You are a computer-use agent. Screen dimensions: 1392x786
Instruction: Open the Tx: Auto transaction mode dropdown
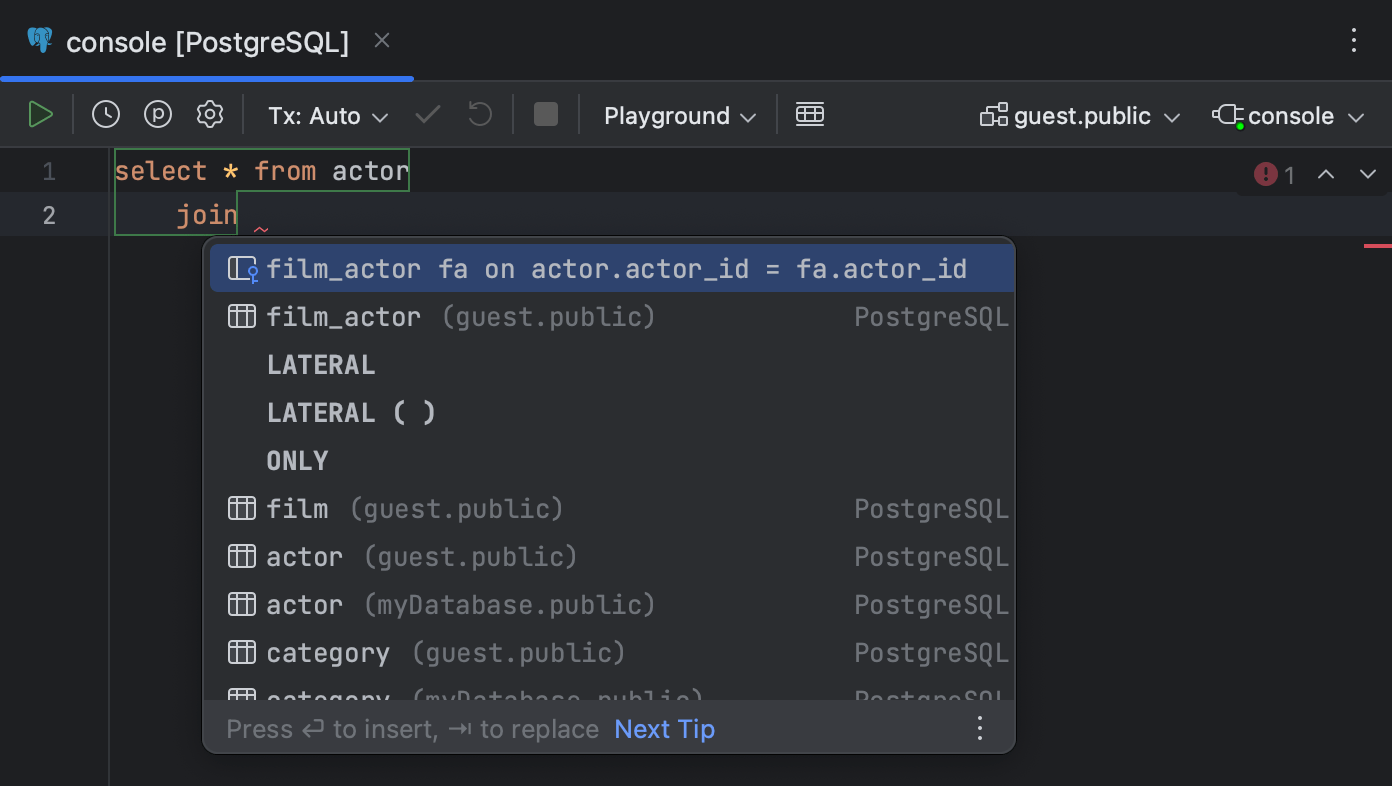pos(327,115)
